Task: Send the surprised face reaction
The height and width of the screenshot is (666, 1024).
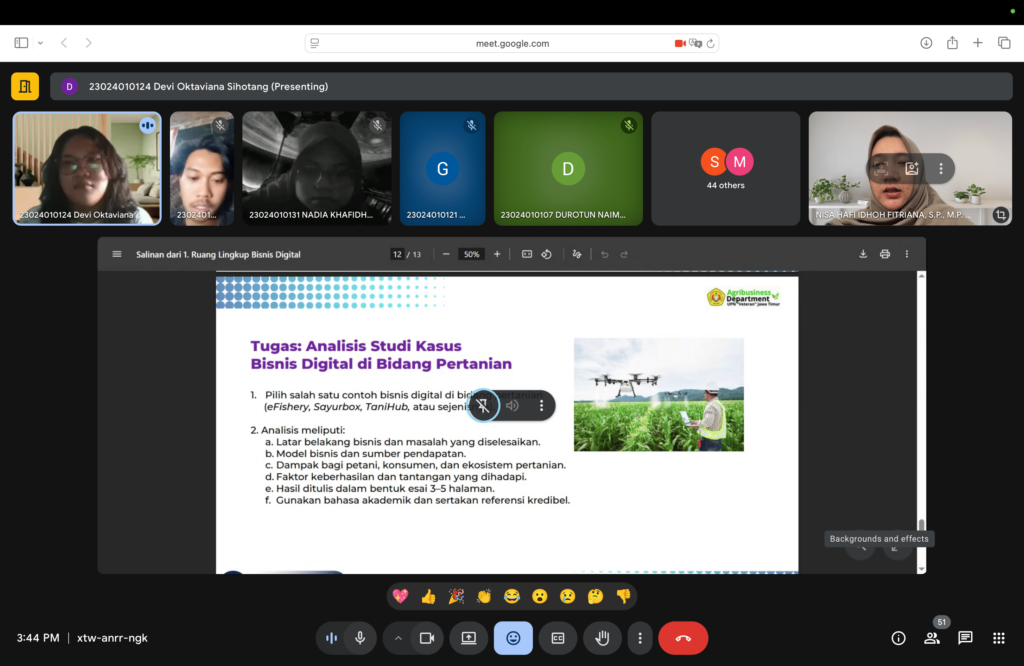Action: (539, 596)
